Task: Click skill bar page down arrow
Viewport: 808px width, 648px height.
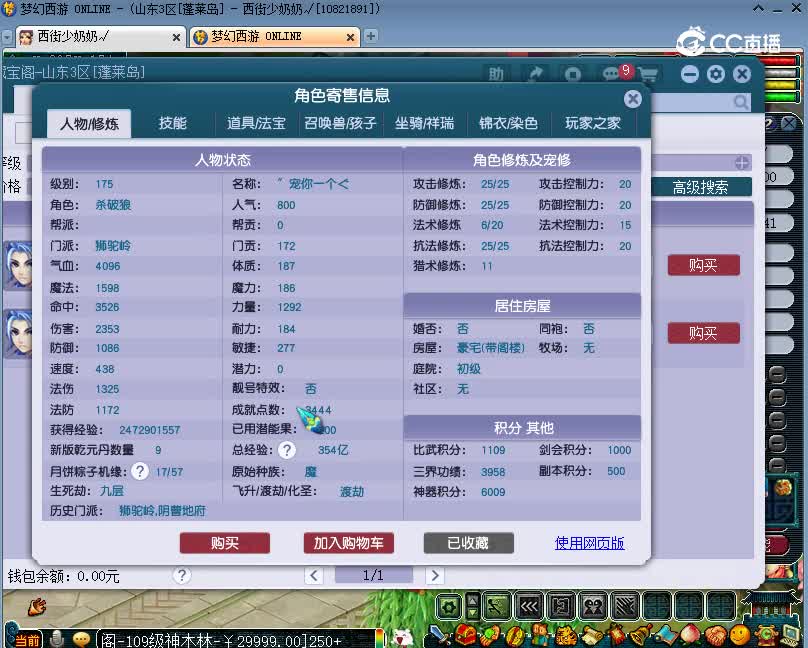Action: click(473, 613)
